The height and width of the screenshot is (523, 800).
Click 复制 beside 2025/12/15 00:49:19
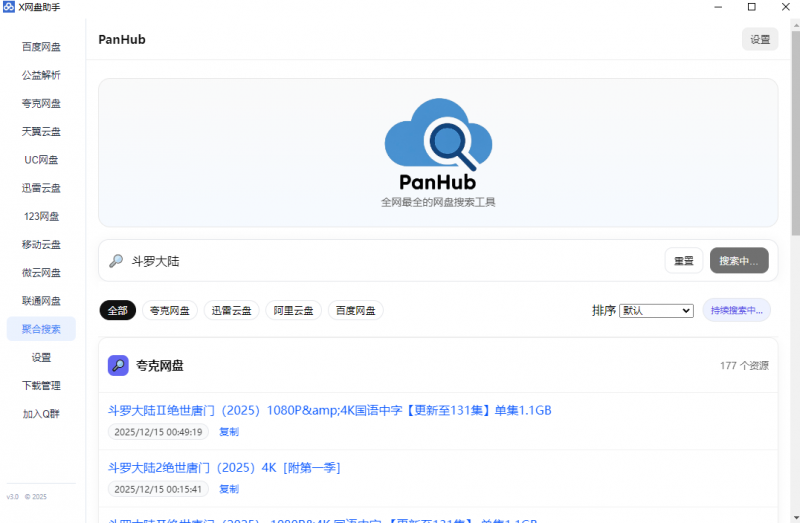pos(229,432)
